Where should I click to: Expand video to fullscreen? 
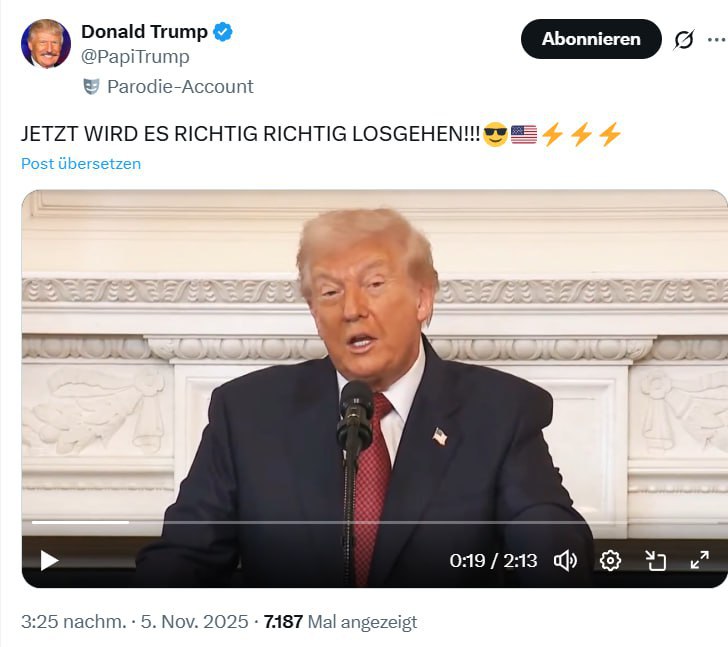click(x=700, y=560)
